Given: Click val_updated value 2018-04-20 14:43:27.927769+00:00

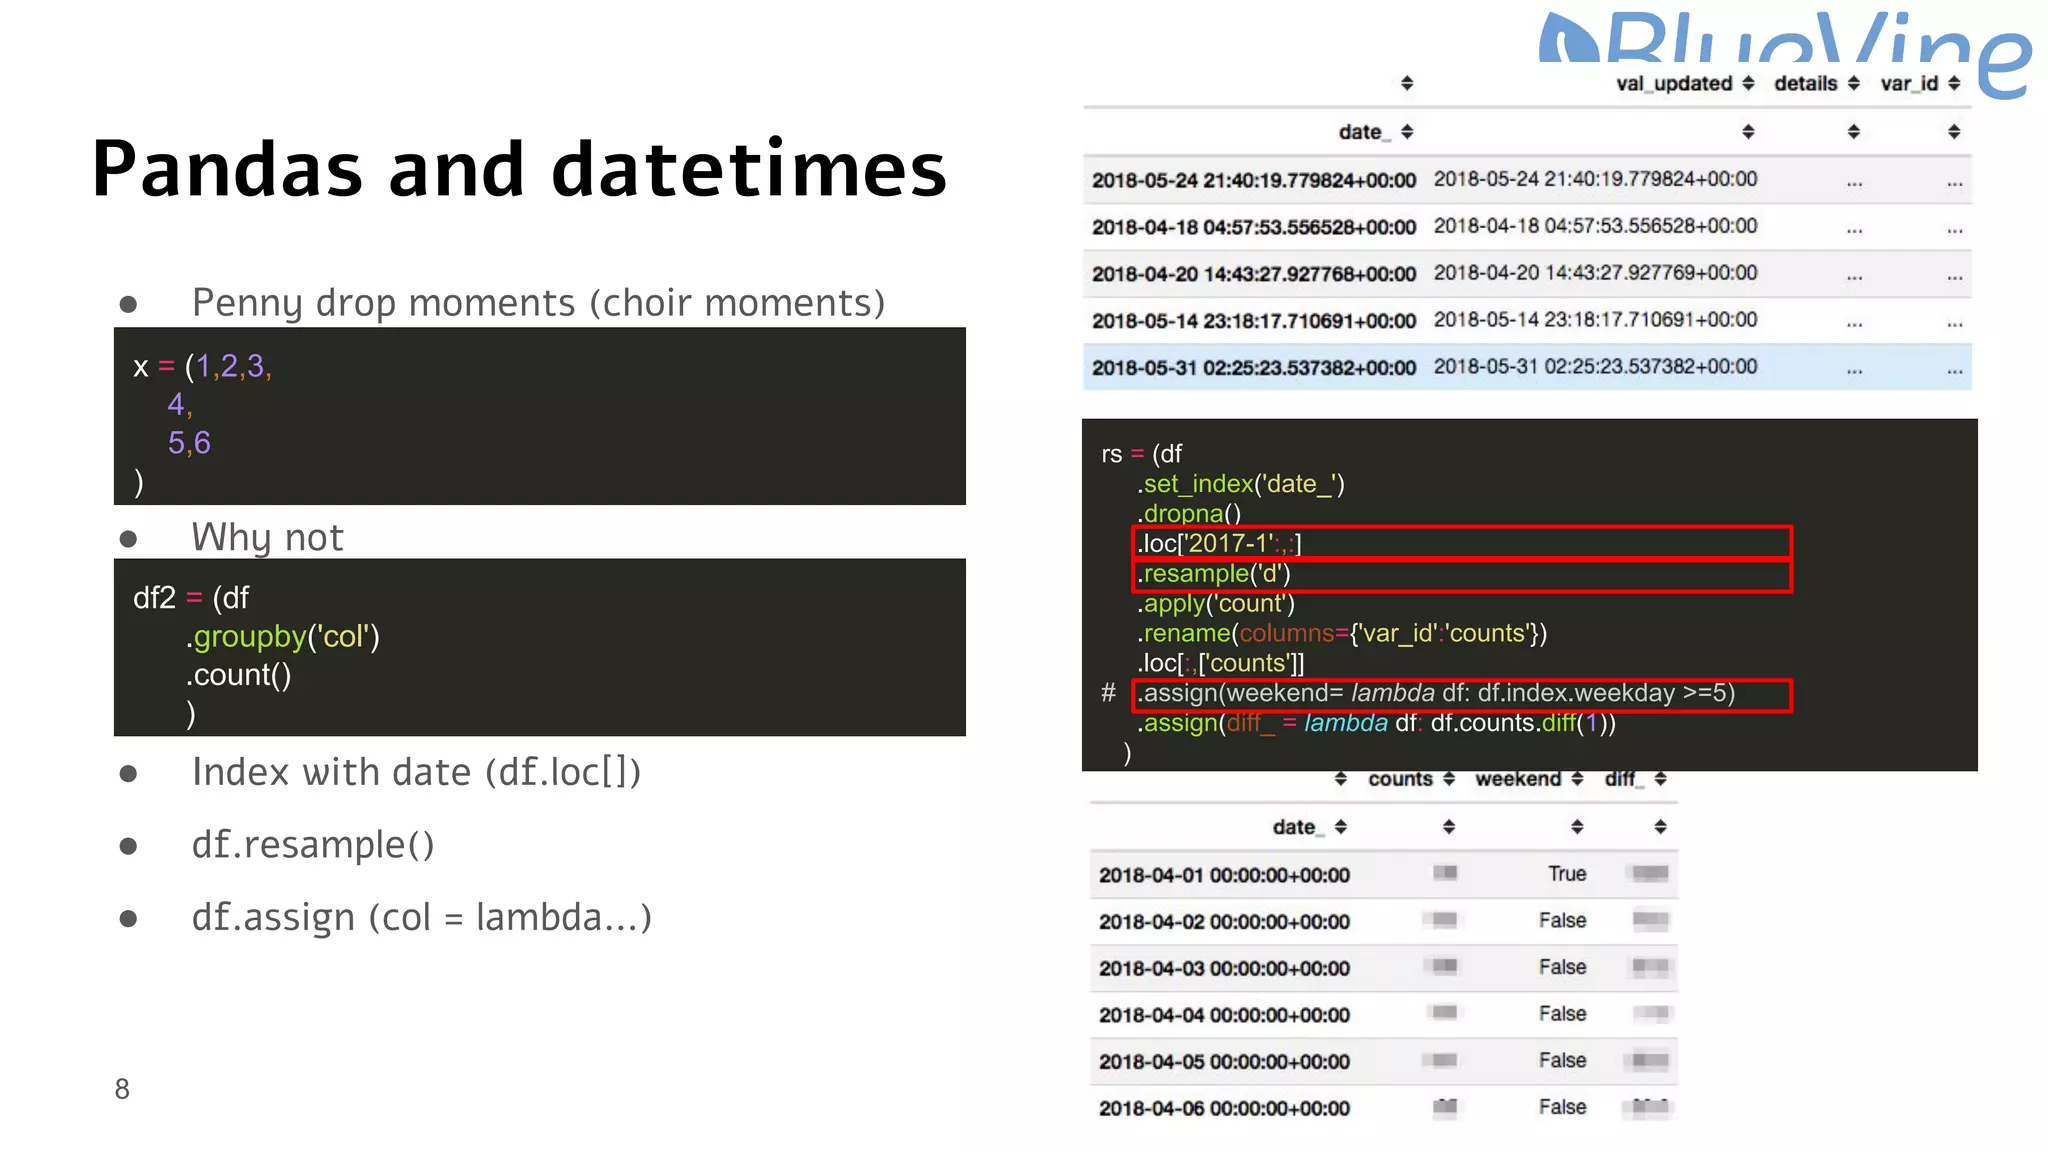Looking at the screenshot, I should coord(1595,273).
